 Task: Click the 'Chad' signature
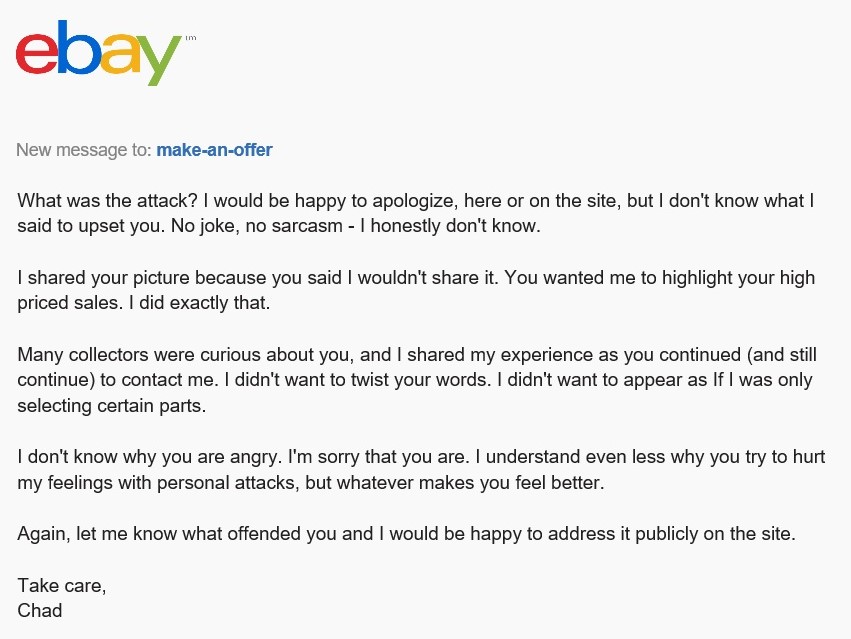[40, 611]
